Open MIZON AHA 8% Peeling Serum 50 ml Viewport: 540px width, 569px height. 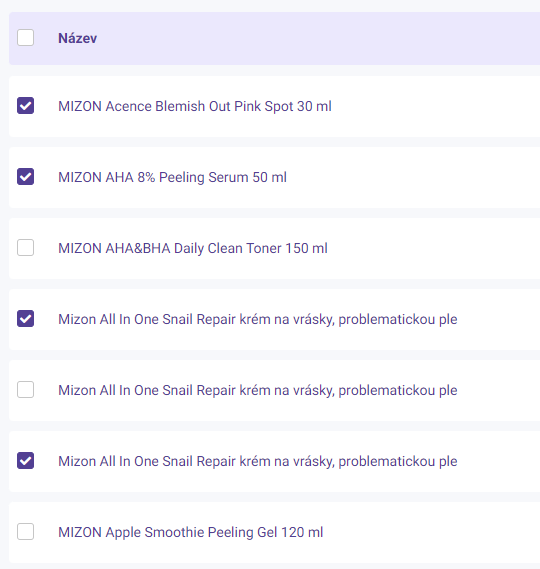coord(172,177)
